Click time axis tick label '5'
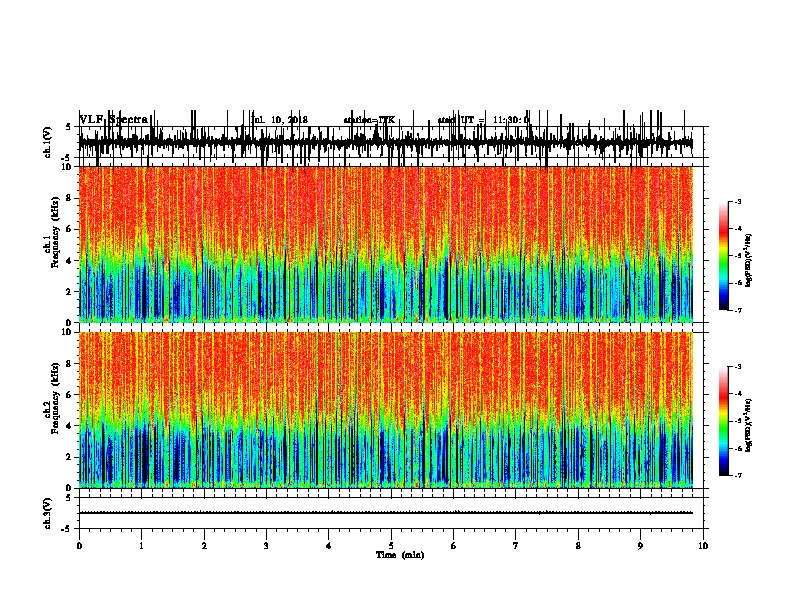792x612 pixels. (x=391, y=546)
